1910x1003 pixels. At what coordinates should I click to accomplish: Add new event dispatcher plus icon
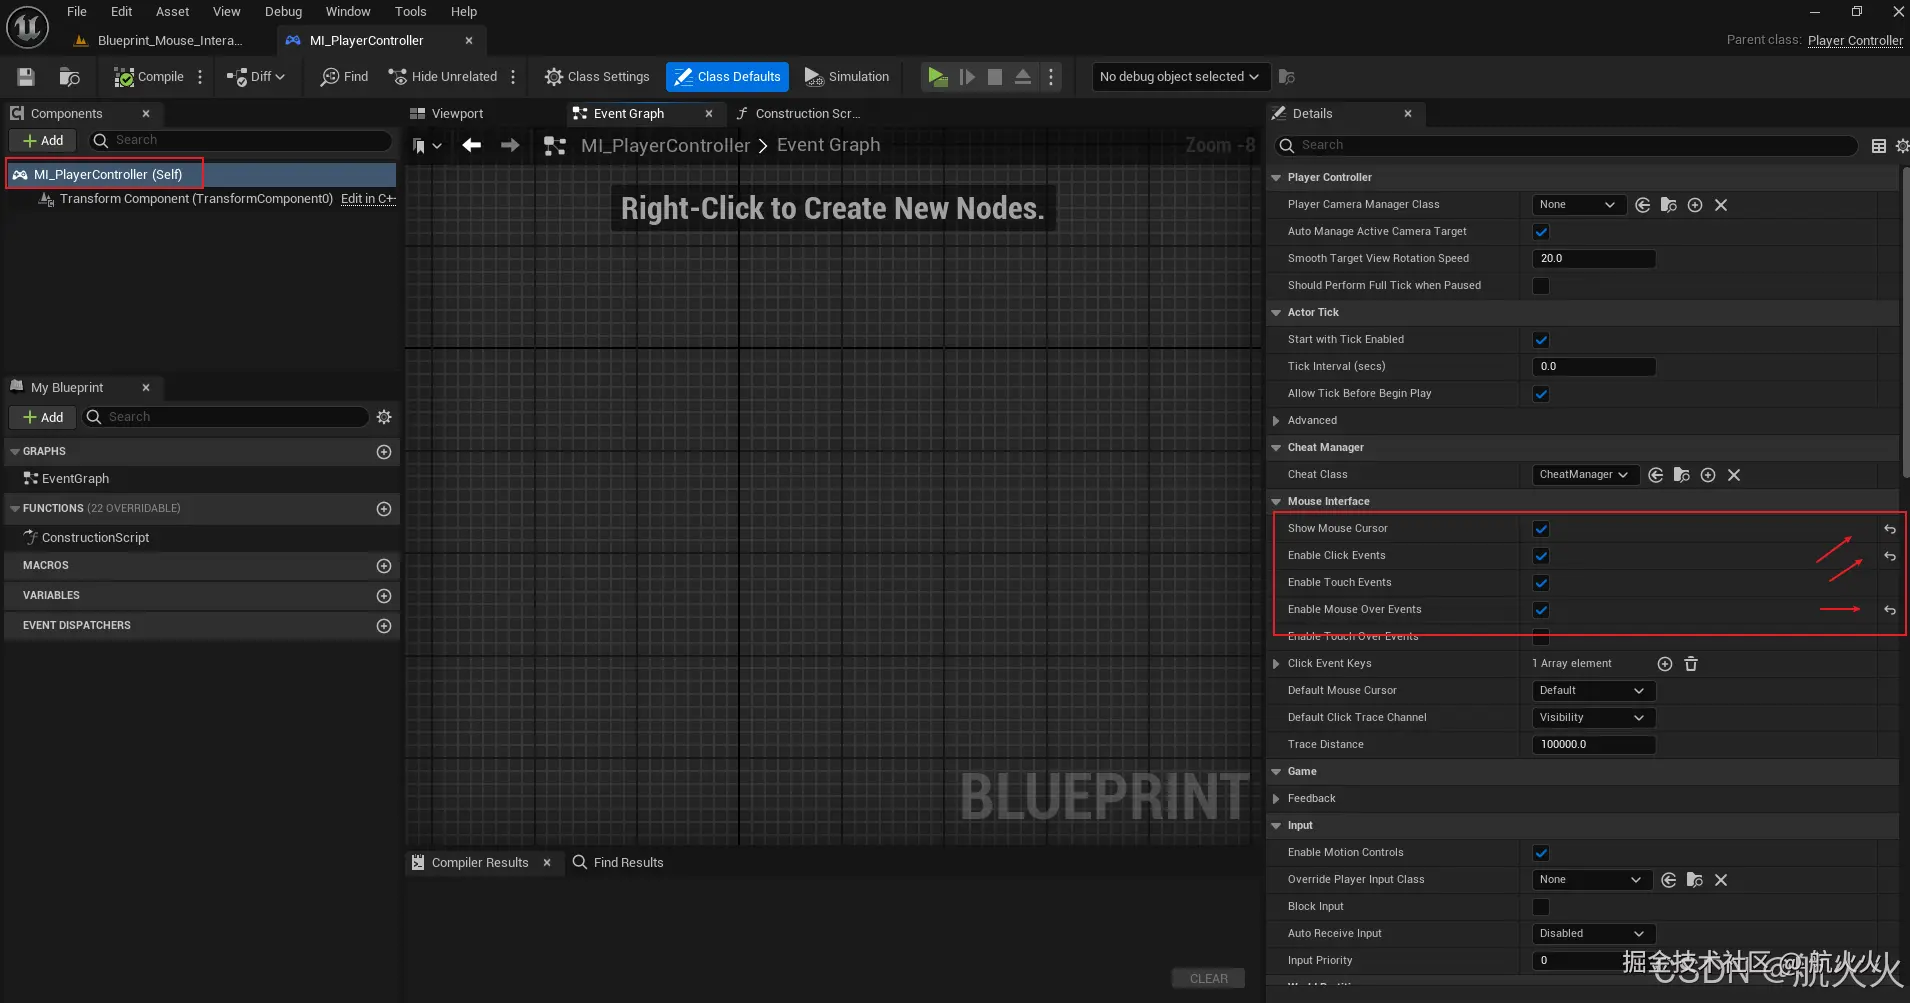pos(384,626)
